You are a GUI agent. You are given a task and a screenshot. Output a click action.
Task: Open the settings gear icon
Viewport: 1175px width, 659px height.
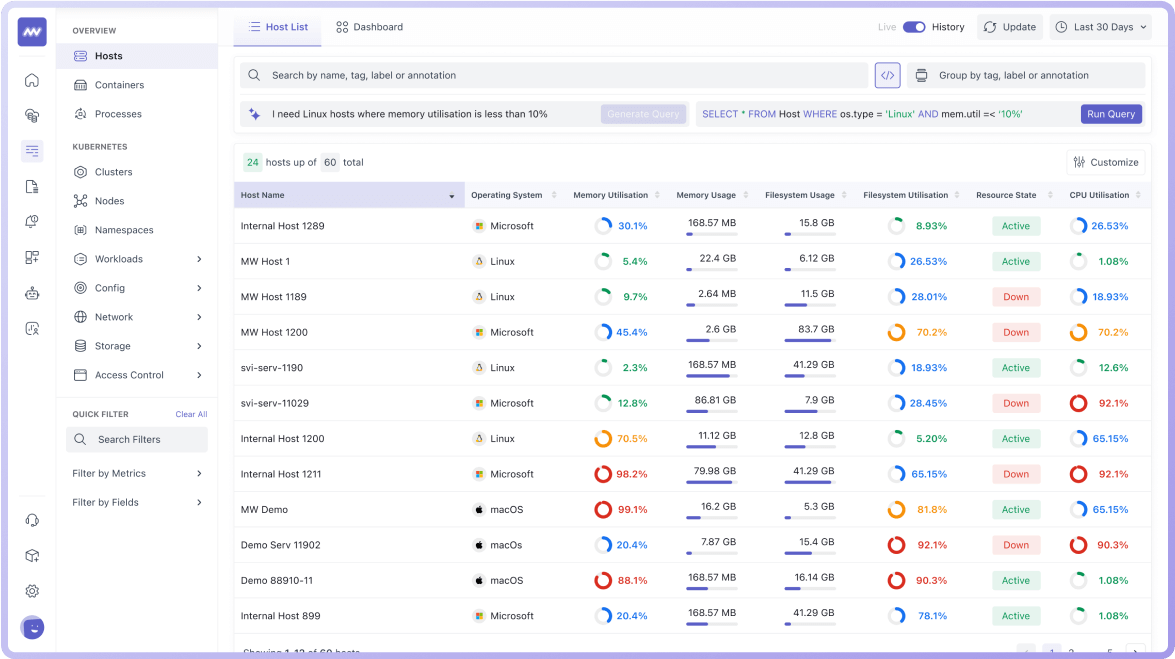[32, 591]
